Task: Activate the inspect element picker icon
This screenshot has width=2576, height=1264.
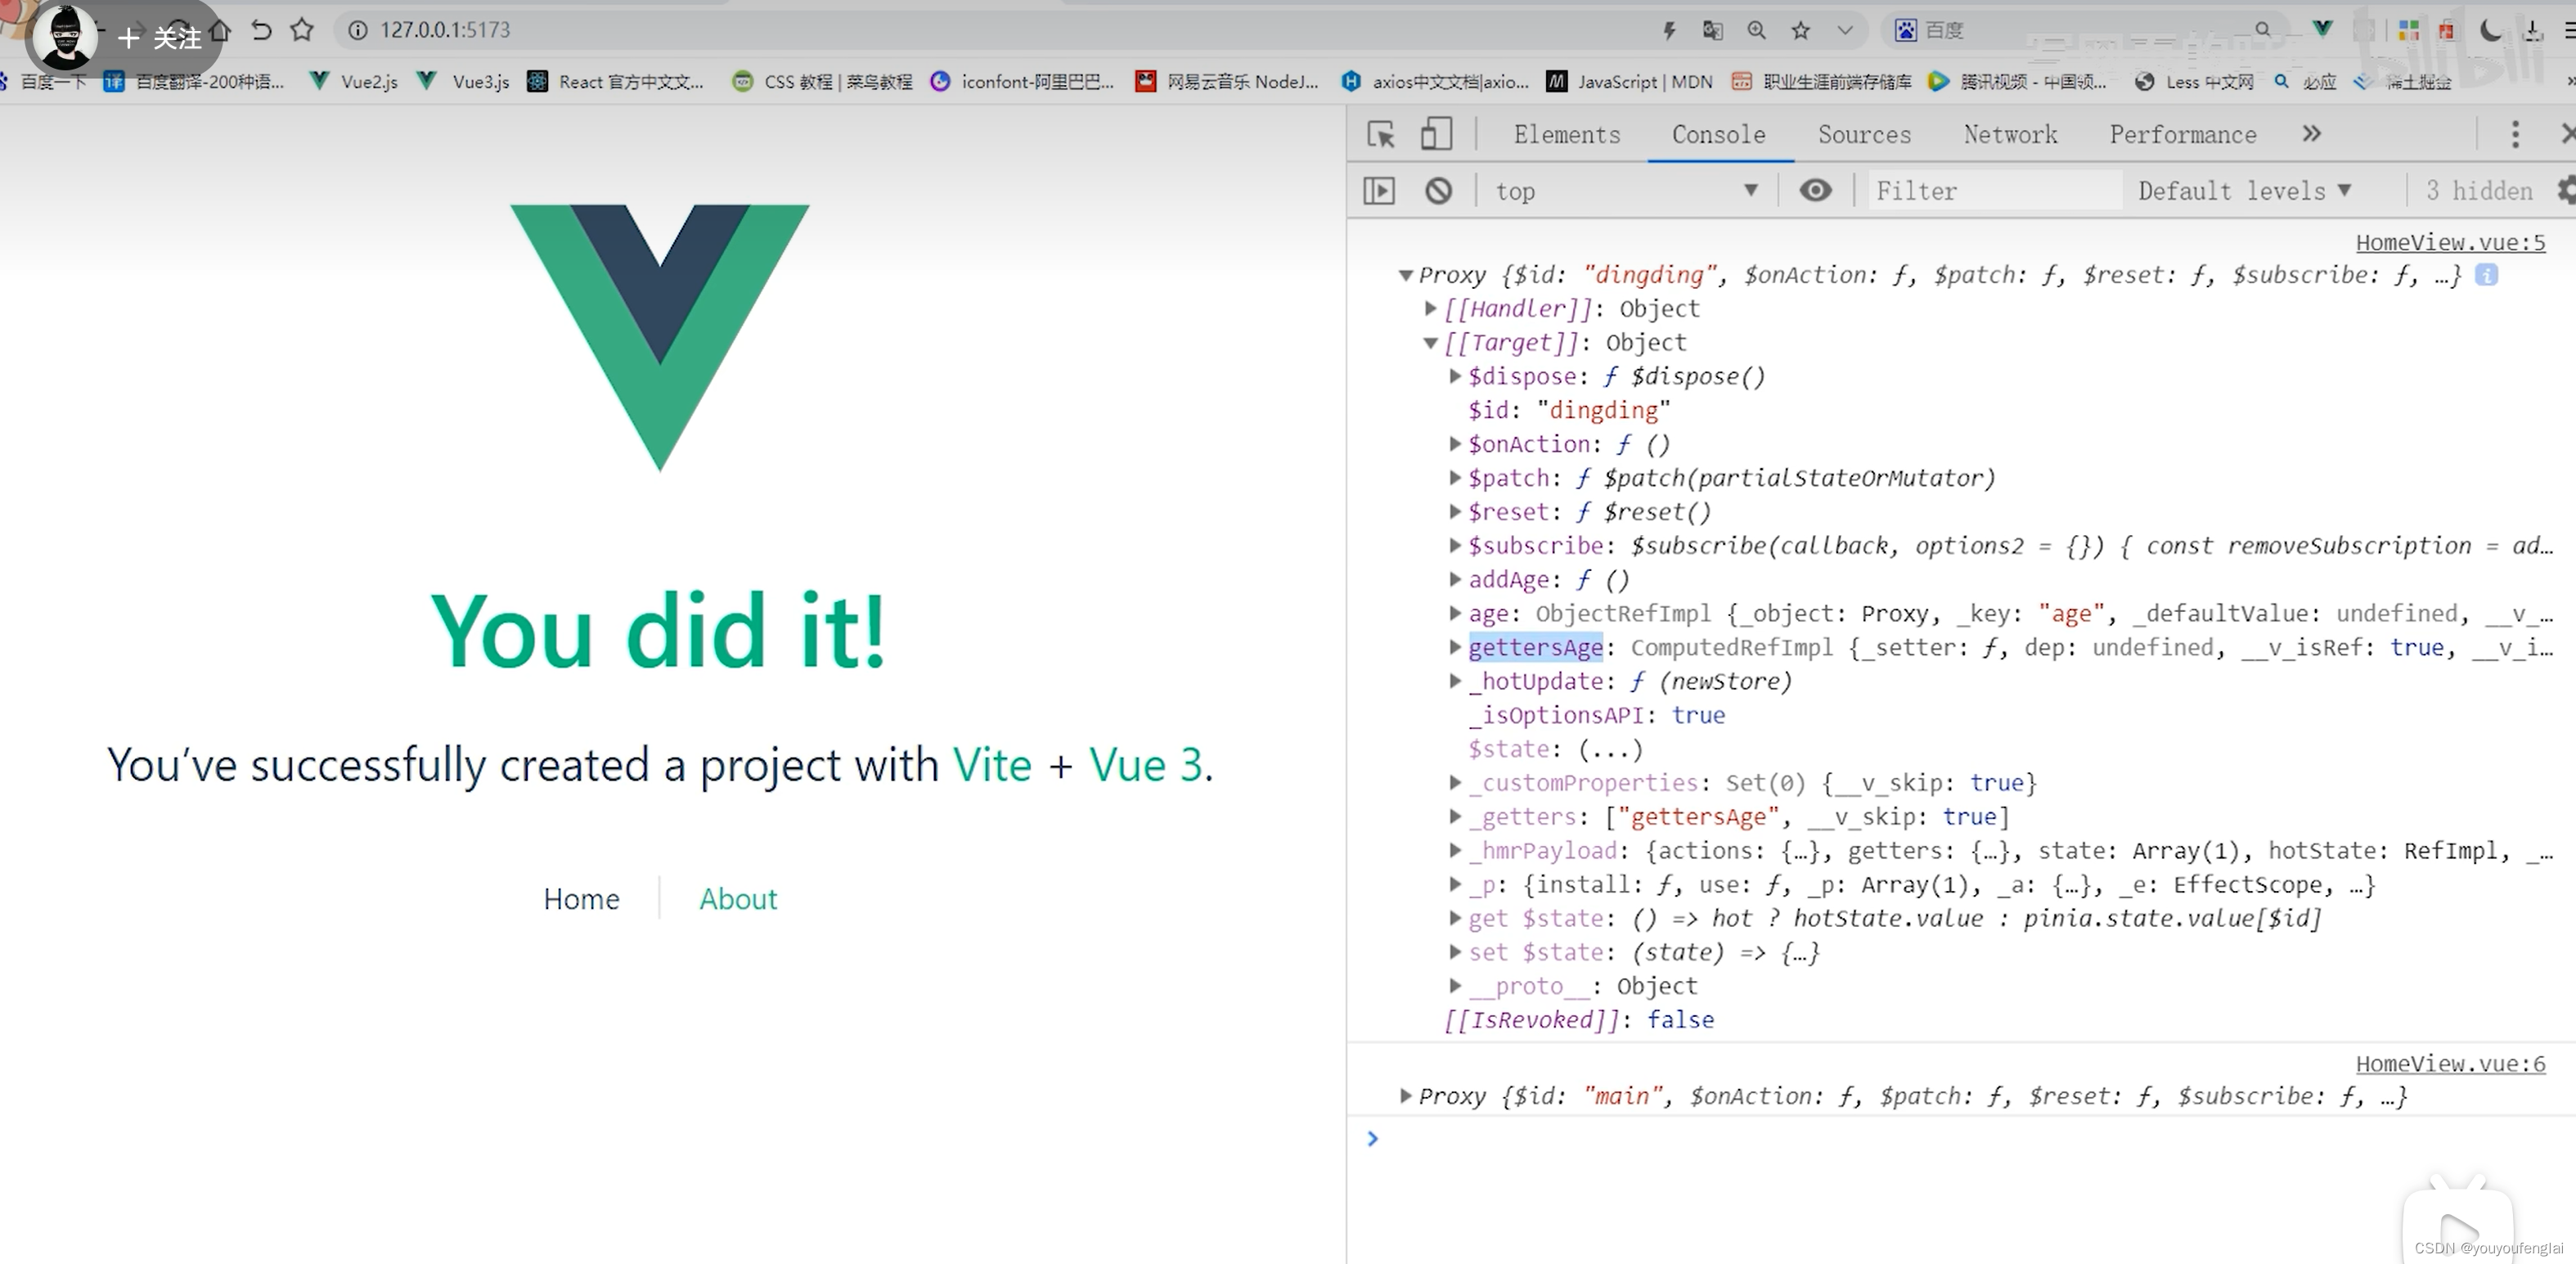Action: click(x=1381, y=134)
